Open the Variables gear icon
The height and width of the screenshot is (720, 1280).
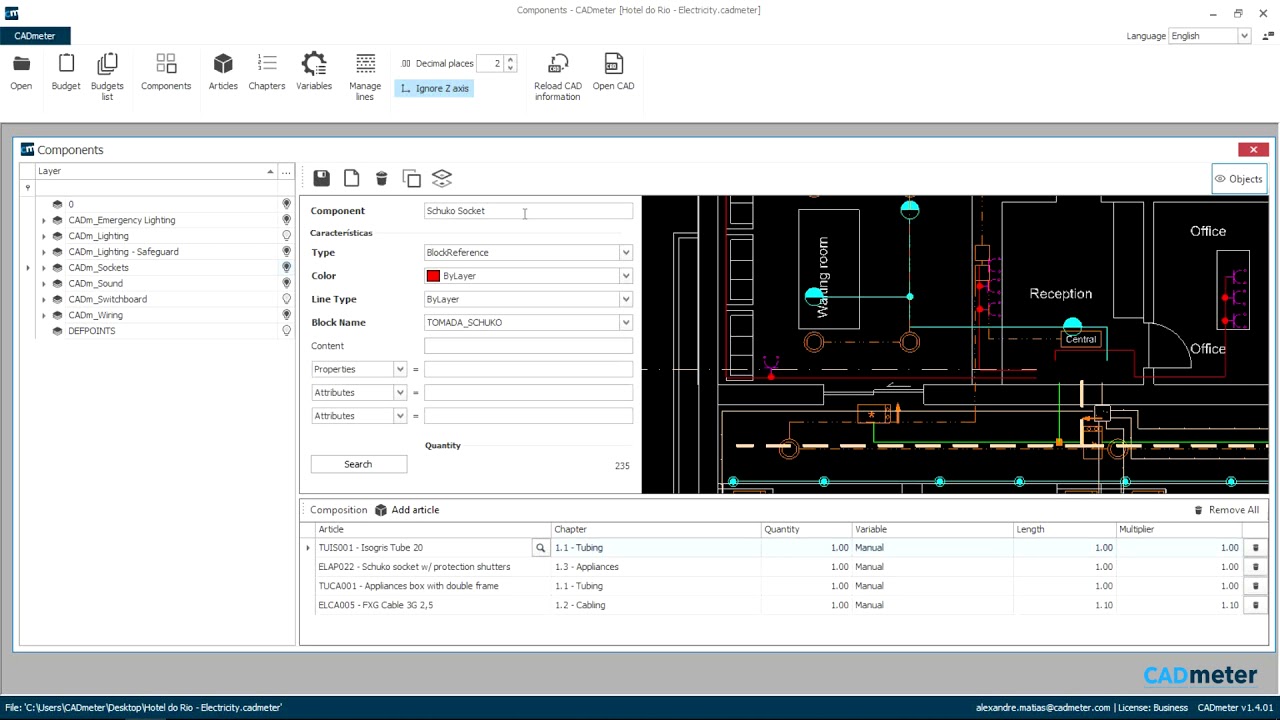coord(314,66)
